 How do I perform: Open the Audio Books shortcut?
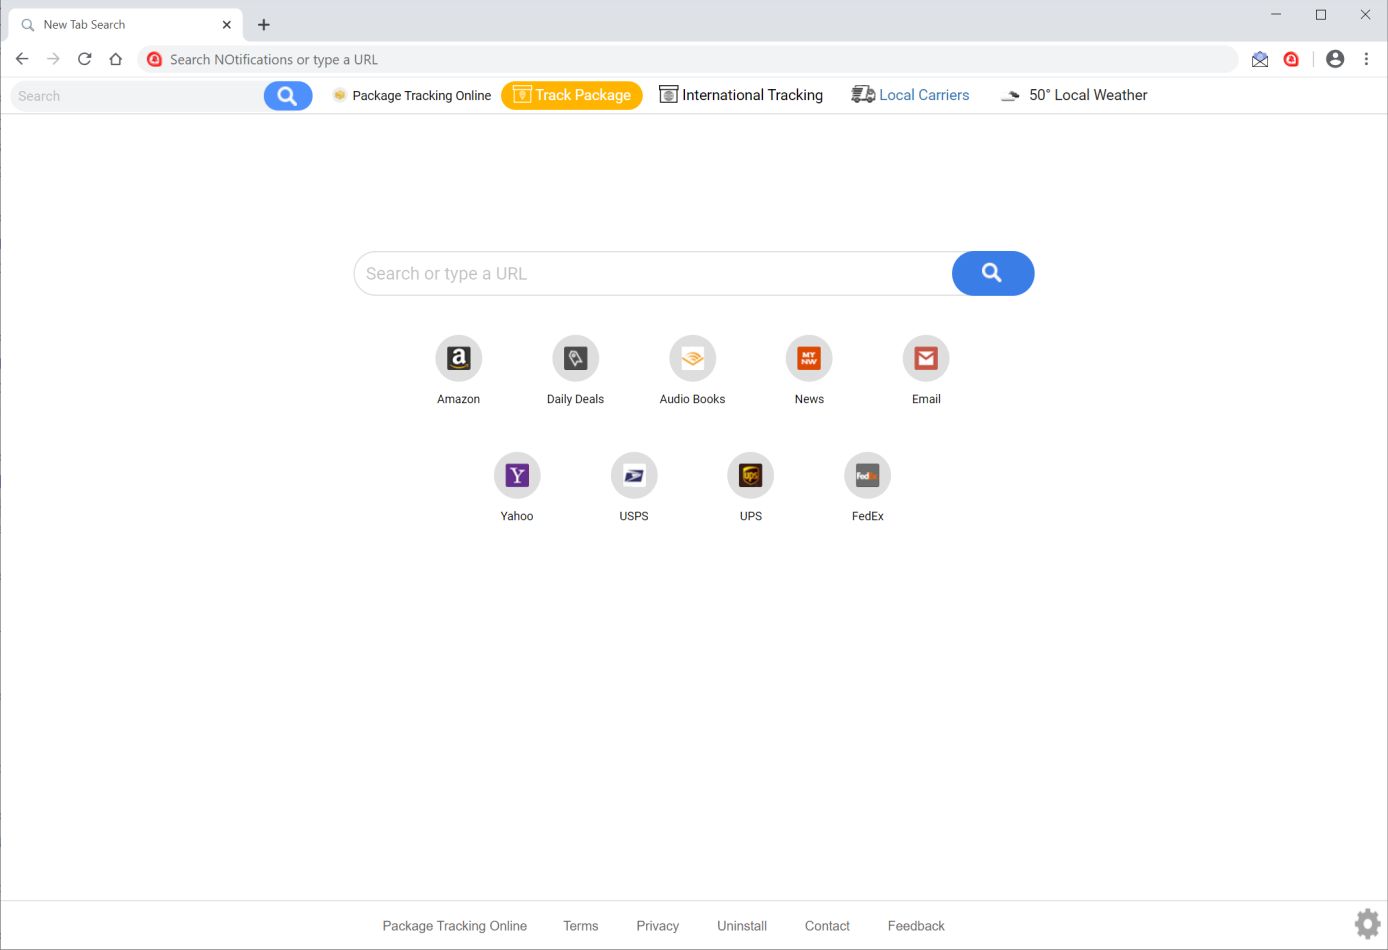(692, 358)
